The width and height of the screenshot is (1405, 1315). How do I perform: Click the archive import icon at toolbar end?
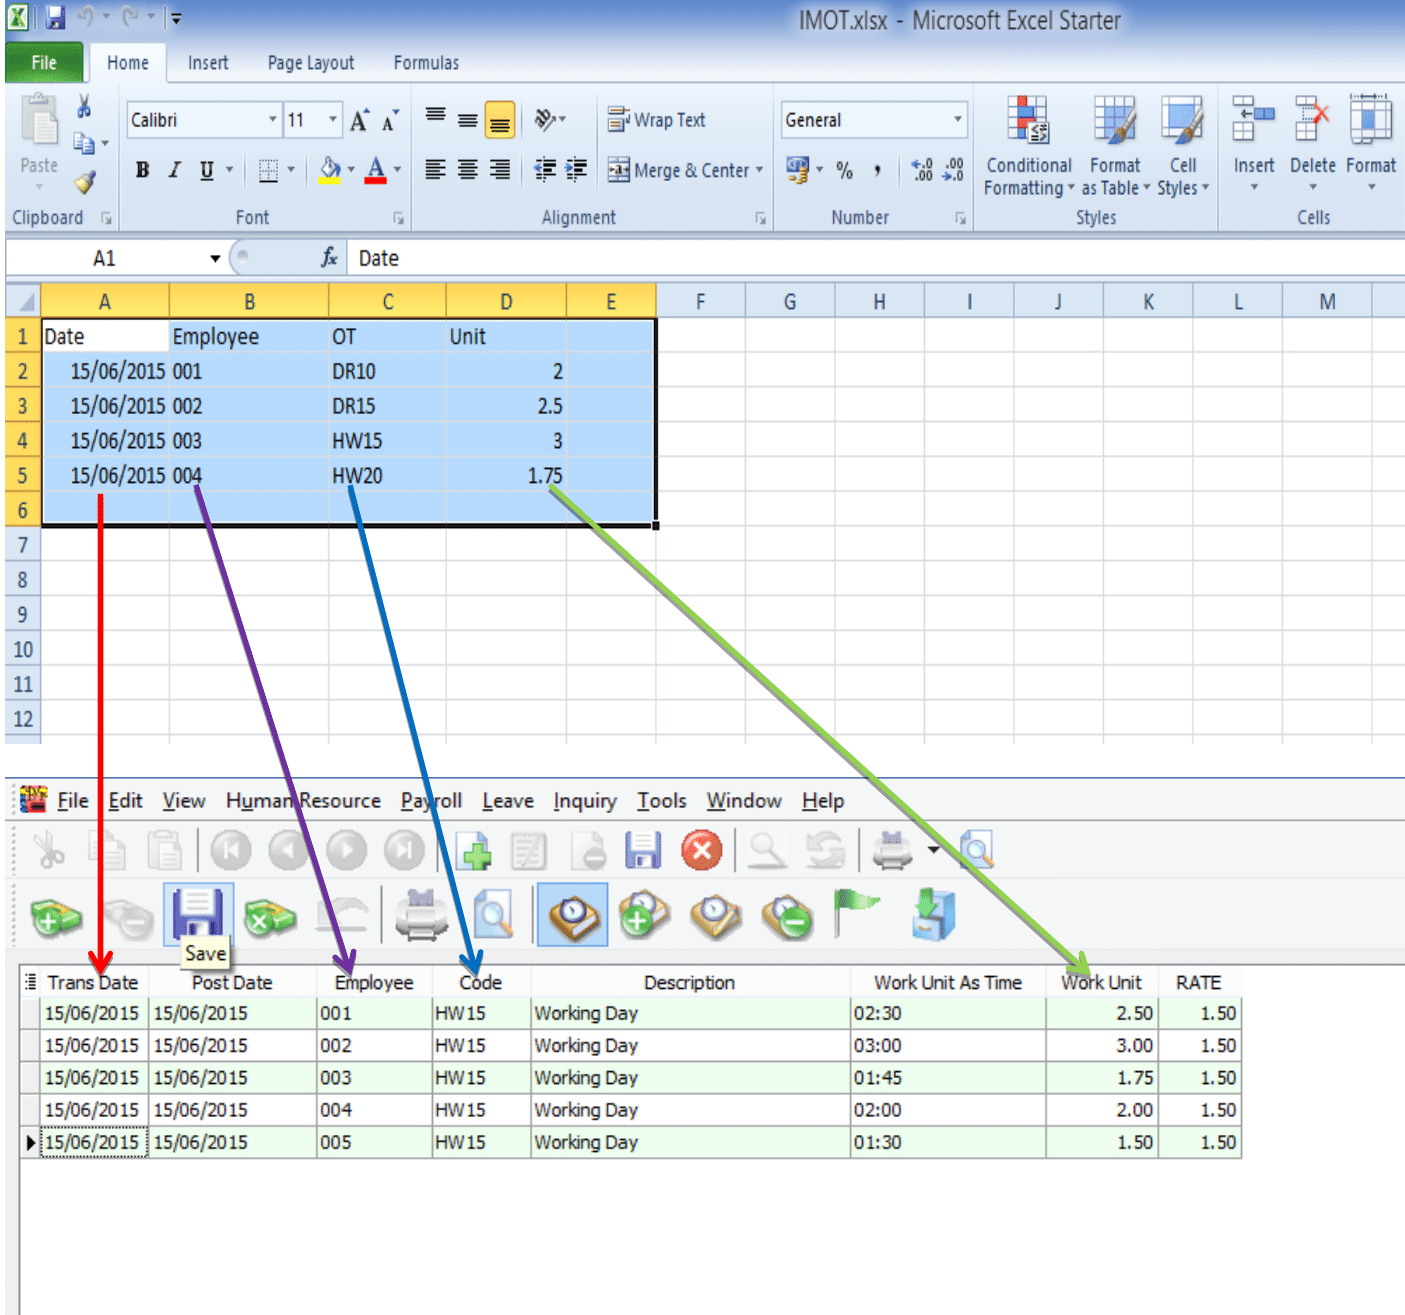coord(931,913)
